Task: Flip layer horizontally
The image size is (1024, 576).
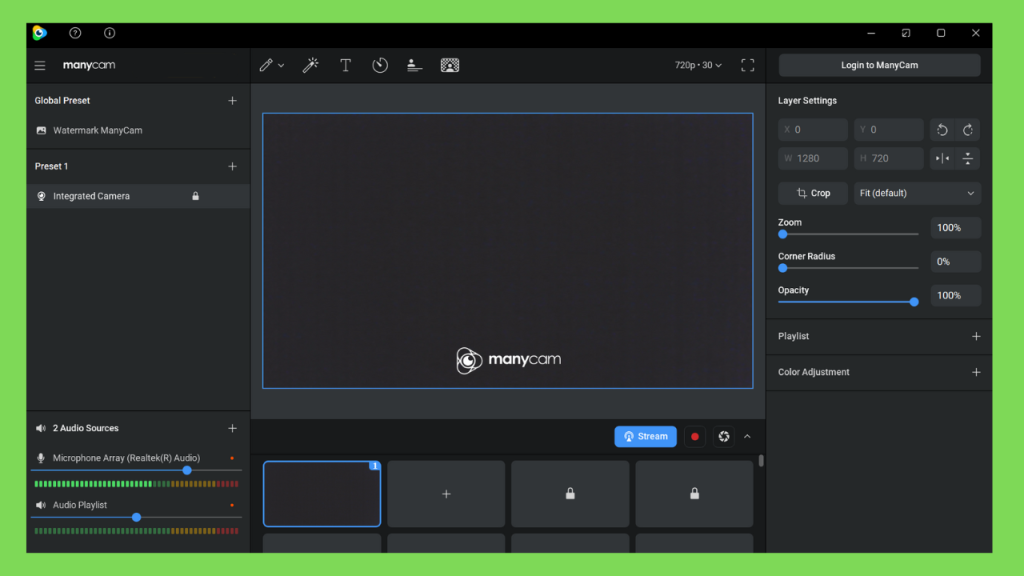Action: click(x=942, y=159)
